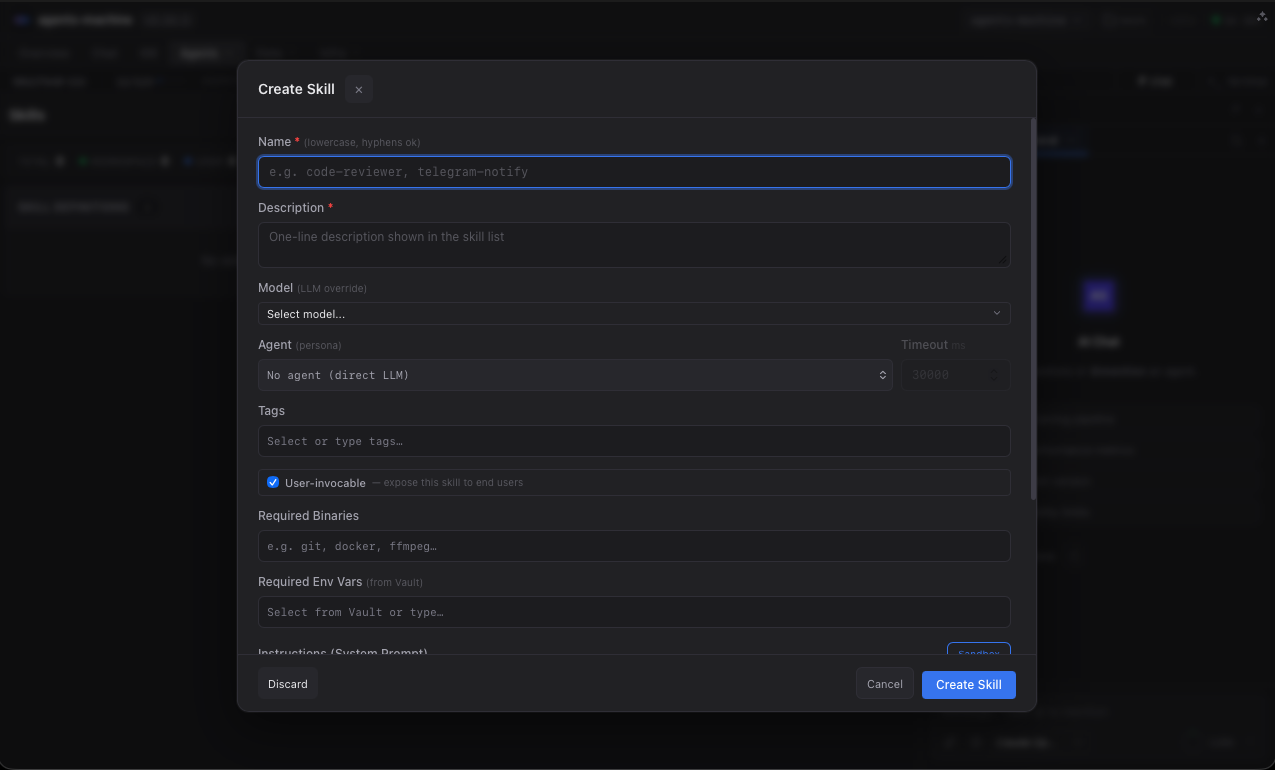Click the chevron on the Select model field
1275x770 pixels.
click(997, 313)
